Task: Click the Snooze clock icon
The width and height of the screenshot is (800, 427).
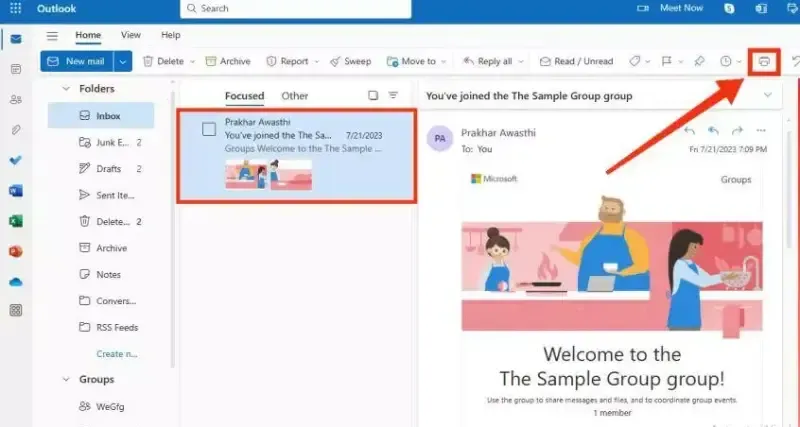Action: (726, 61)
